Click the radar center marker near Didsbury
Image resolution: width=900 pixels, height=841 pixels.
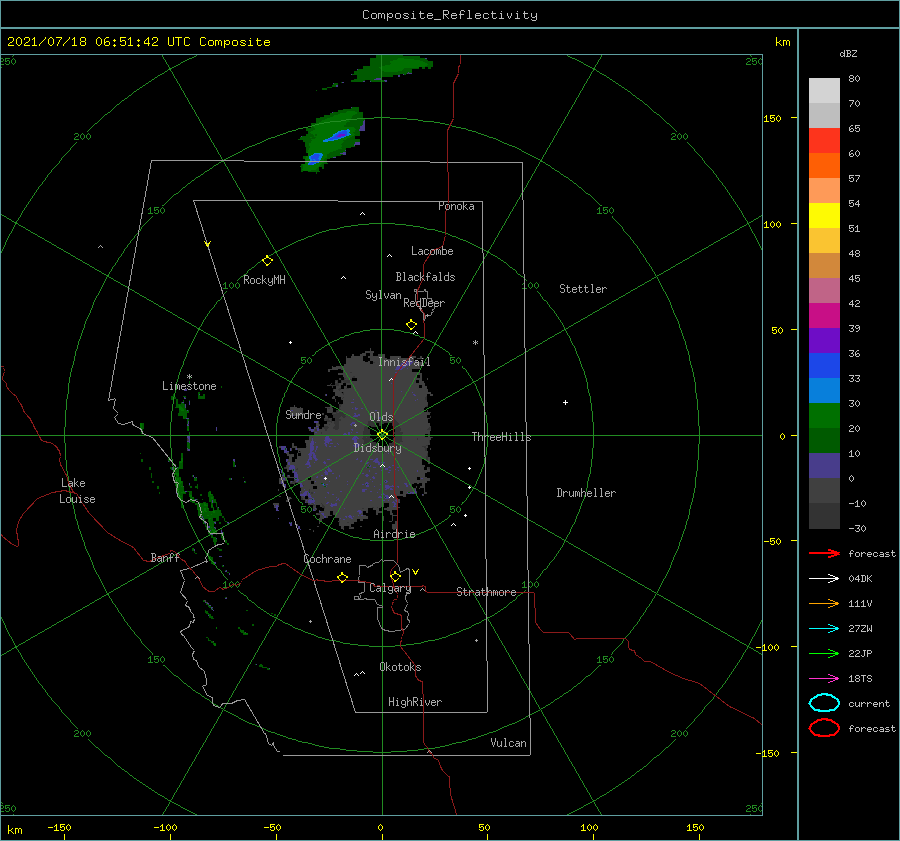[x=382, y=435]
